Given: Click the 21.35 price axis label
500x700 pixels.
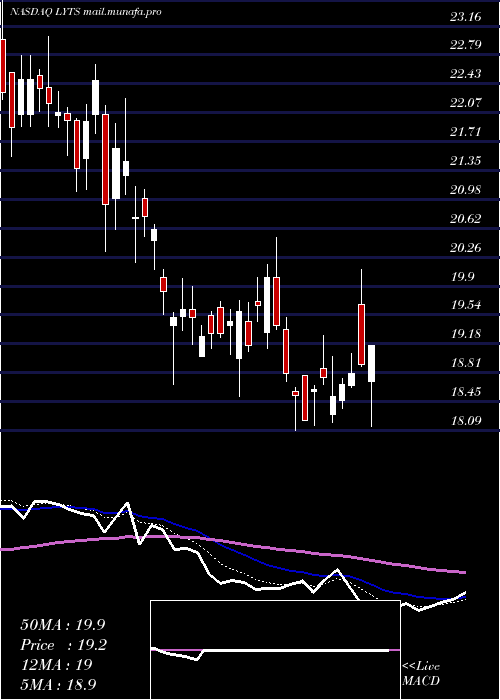Looking at the screenshot, I should coord(466,161).
